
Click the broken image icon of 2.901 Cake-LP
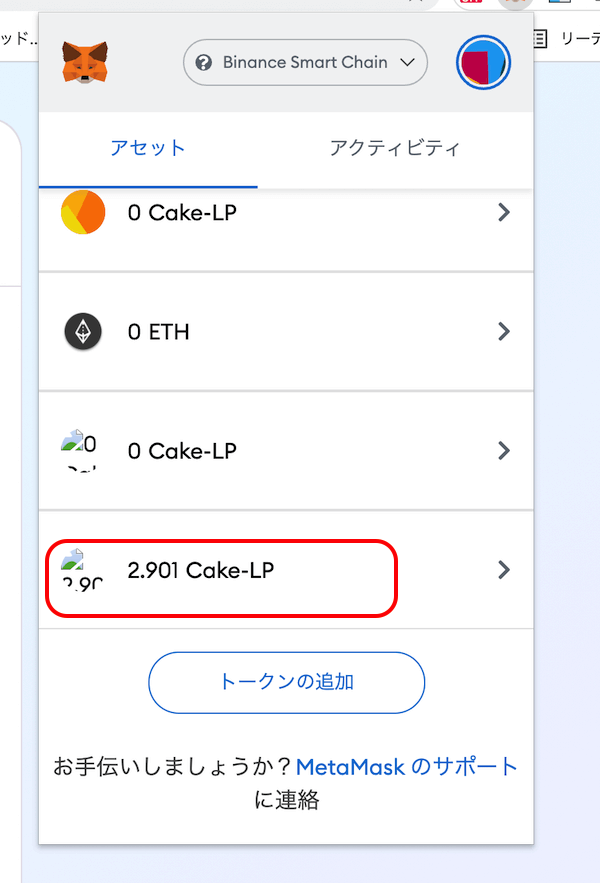tap(72, 560)
